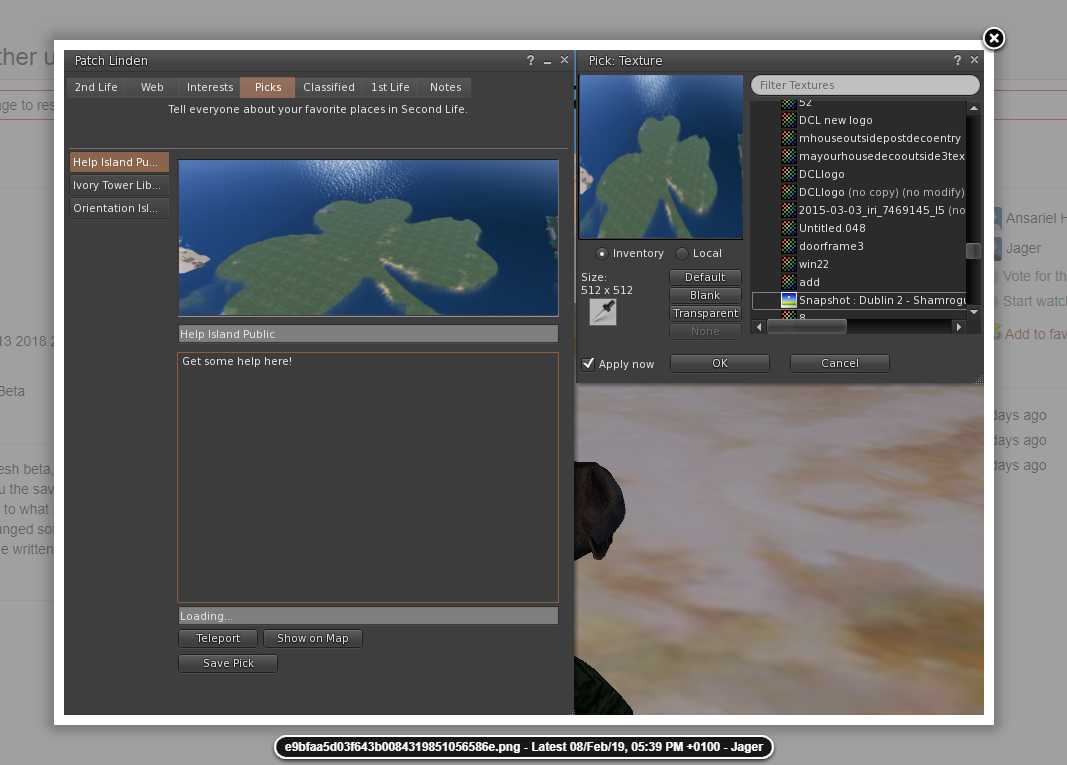Viewport: 1067px width, 765px height.
Task: Click the Help Island Public name field
Action: (368, 333)
